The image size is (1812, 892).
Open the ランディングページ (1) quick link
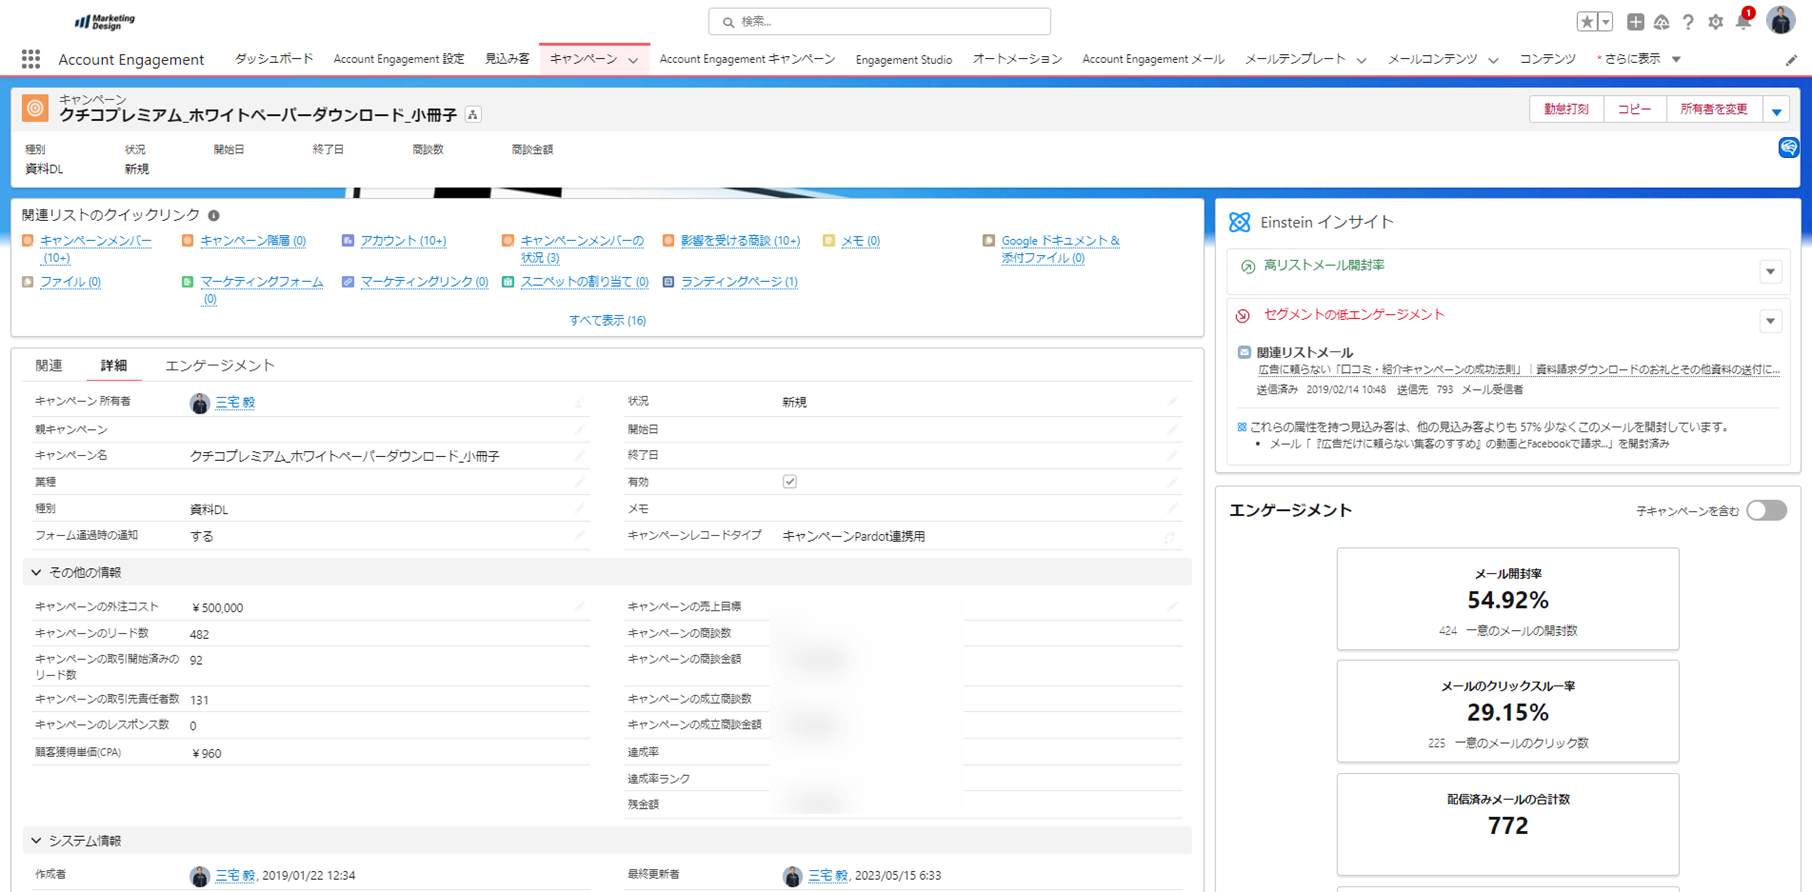739,282
